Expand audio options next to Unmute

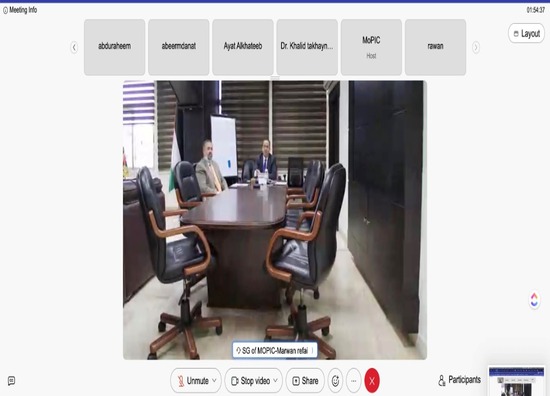[x=215, y=381]
